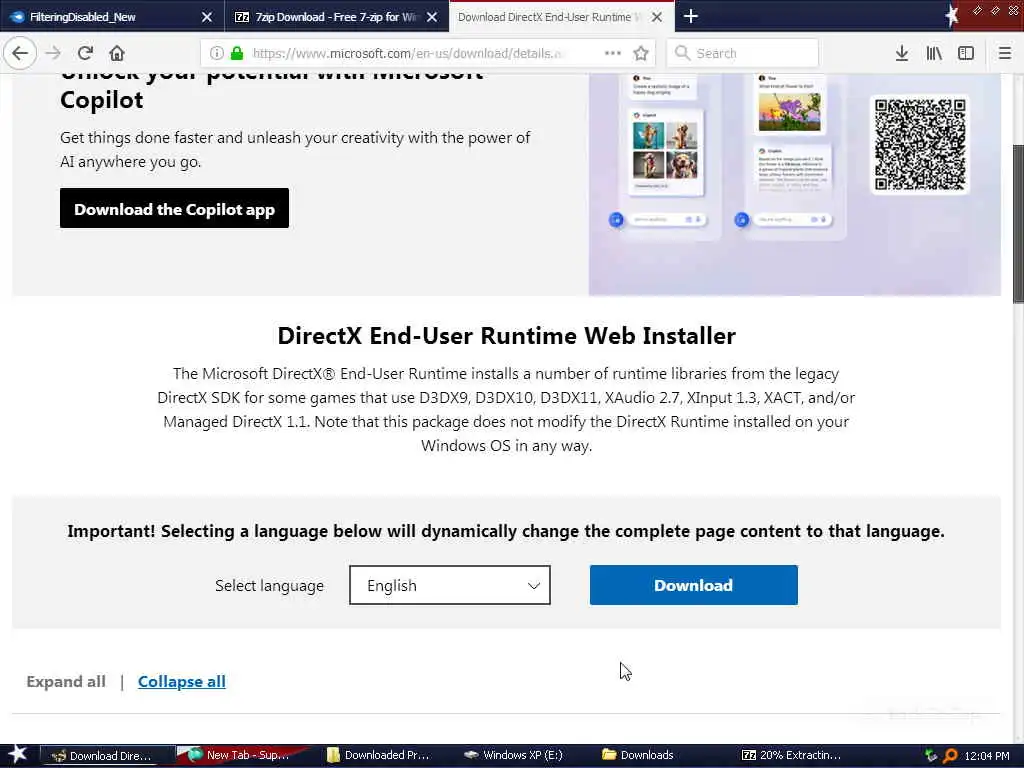
Task: Click the vertical page scrollbar thumb
Action: [1018, 223]
